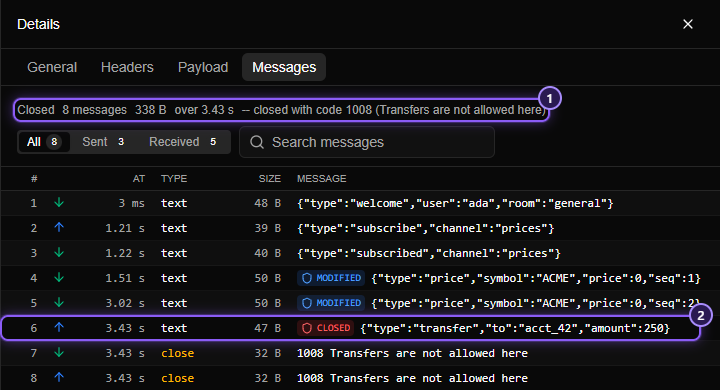Screen dimensions: 720x390
Task: Select the subscribe channel prices message
Action: point(426,228)
